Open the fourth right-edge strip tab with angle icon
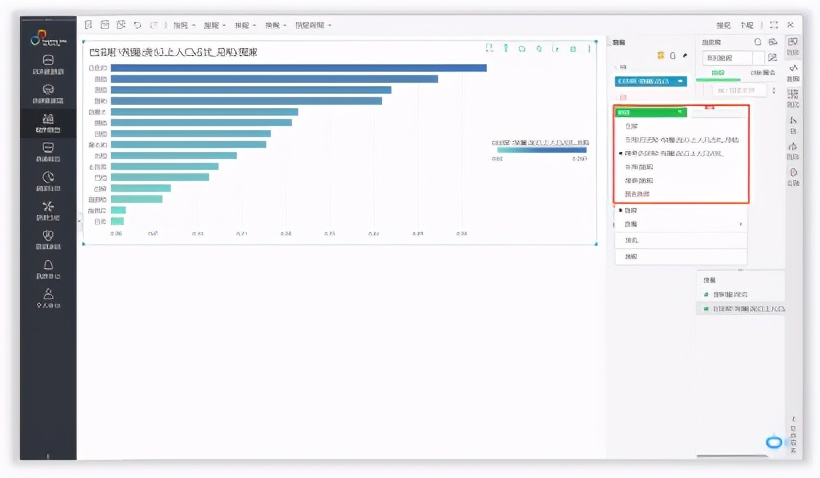 (x=793, y=125)
